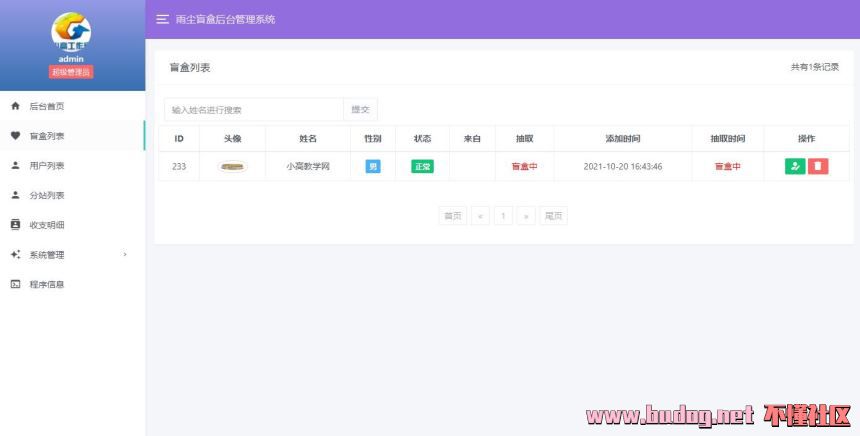Screen dimensions: 860x436
Task: Open 用户列表 in the sidebar
Action: [72, 165]
